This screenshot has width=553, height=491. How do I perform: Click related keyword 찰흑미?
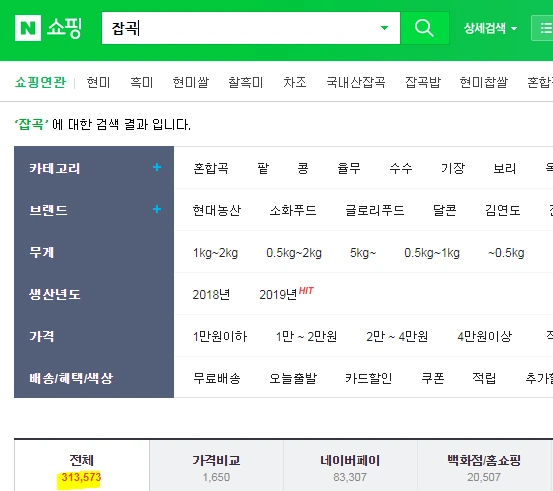245,82
